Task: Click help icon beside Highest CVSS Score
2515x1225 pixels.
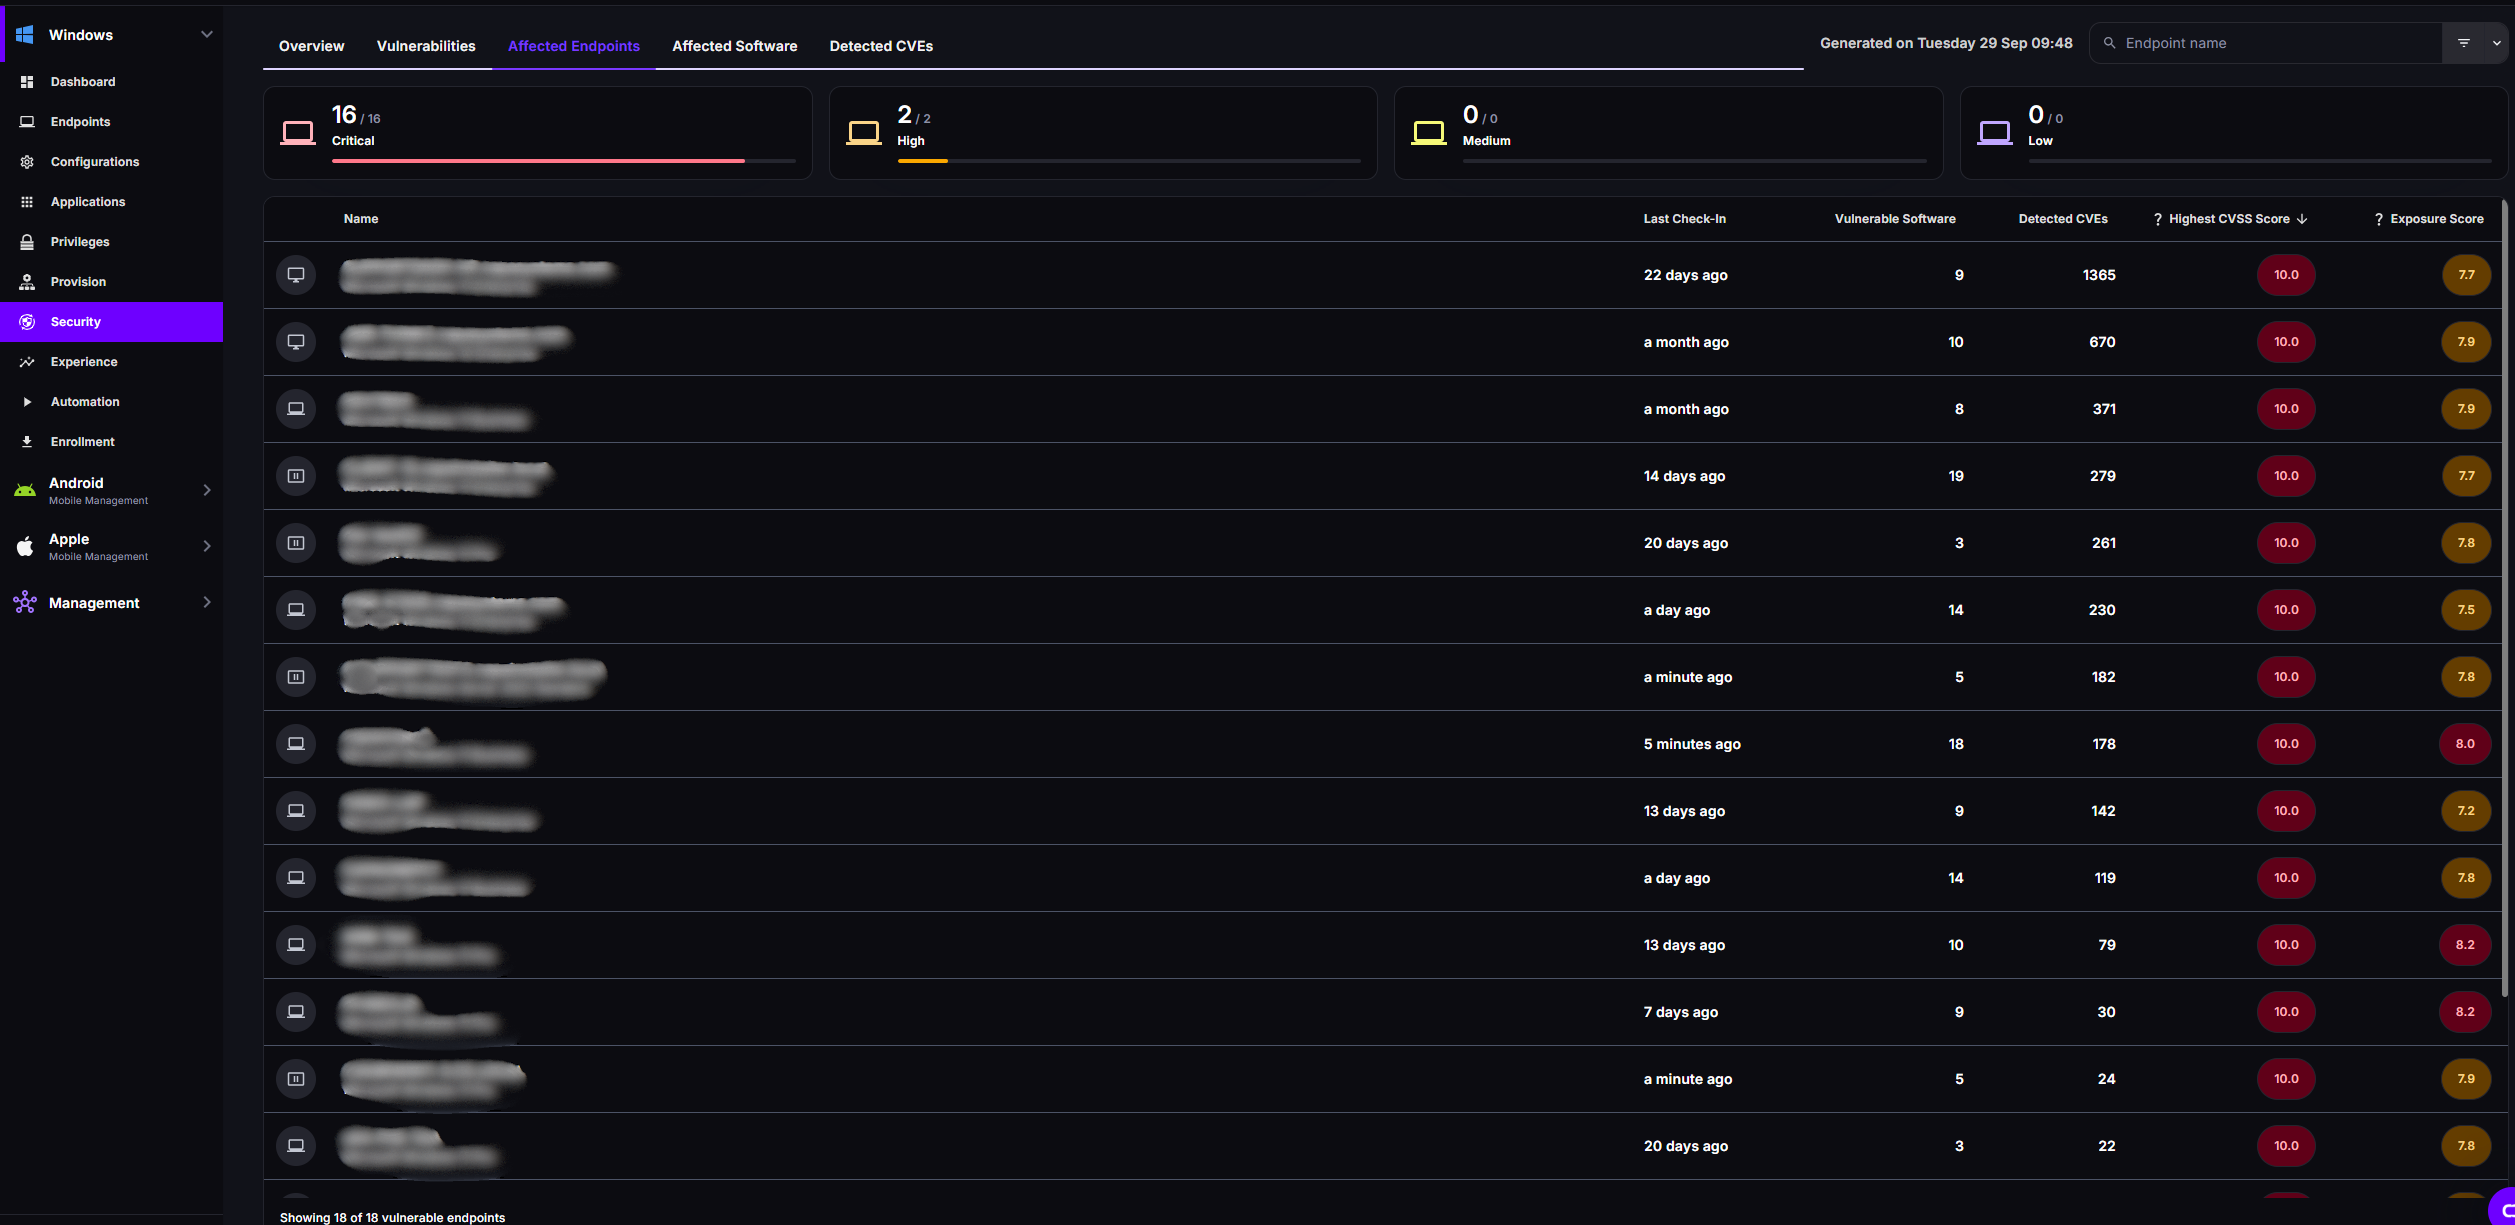Action: tap(2158, 219)
